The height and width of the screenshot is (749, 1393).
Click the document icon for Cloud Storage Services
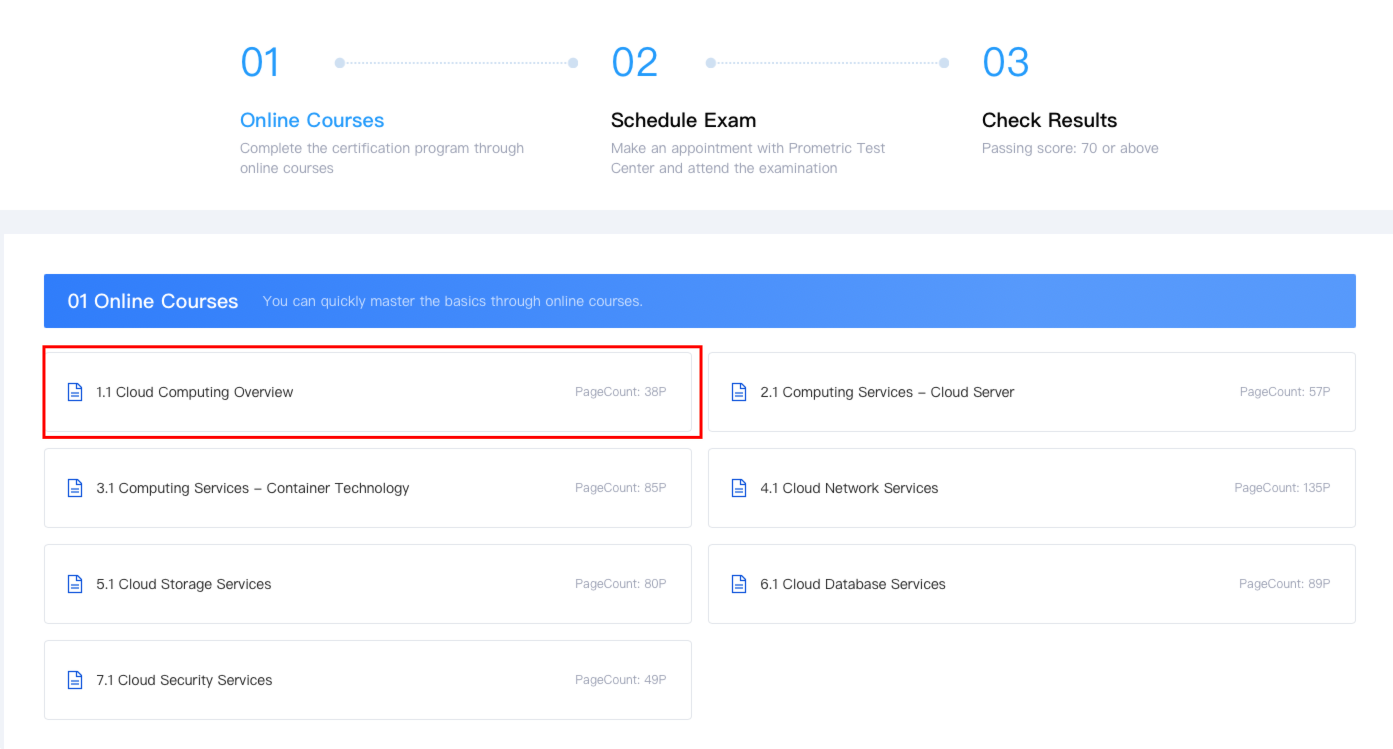(x=75, y=584)
